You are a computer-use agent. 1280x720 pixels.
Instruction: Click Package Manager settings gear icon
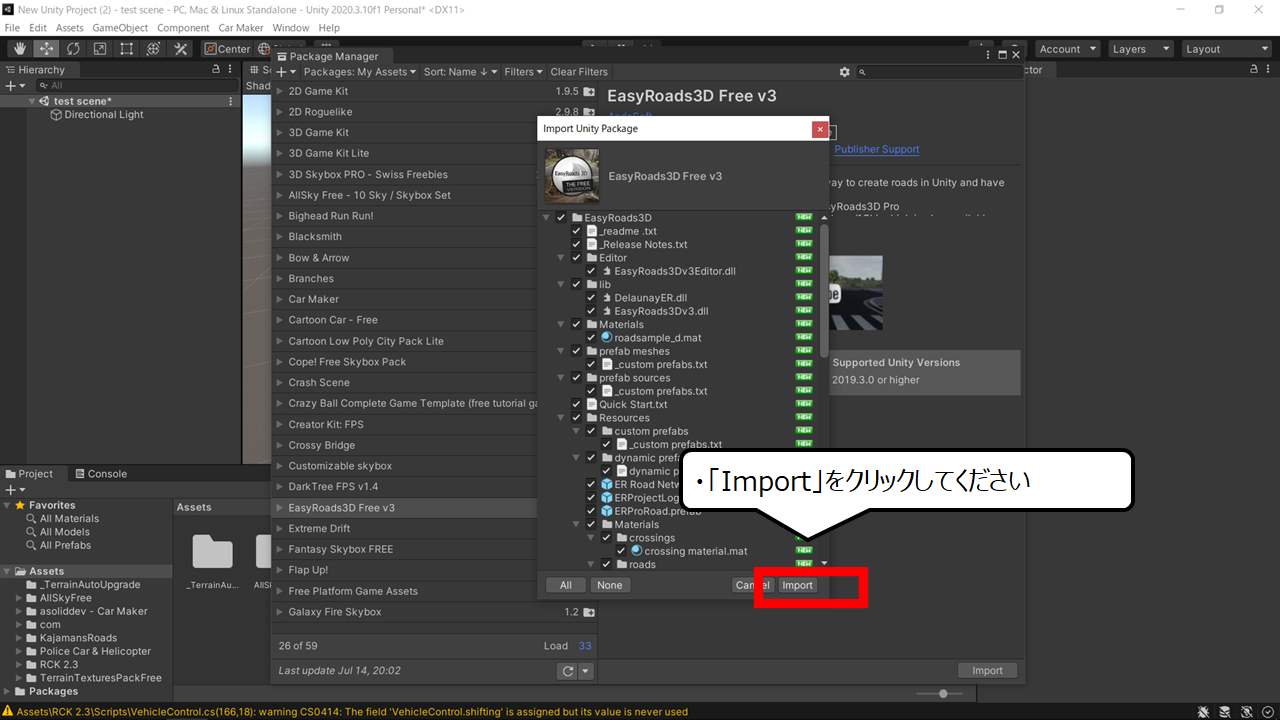pyautogui.click(x=845, y=72)
